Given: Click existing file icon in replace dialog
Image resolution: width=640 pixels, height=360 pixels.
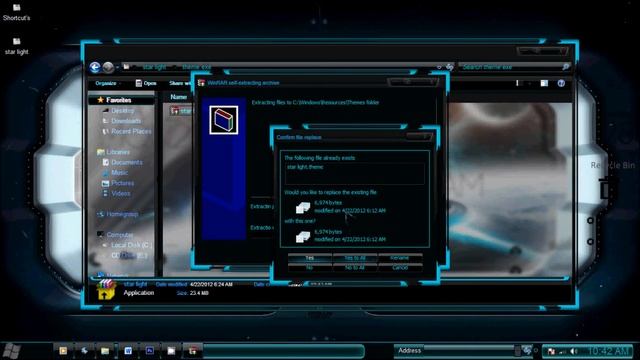Looking at the screenshot, I should pos(302,207).
